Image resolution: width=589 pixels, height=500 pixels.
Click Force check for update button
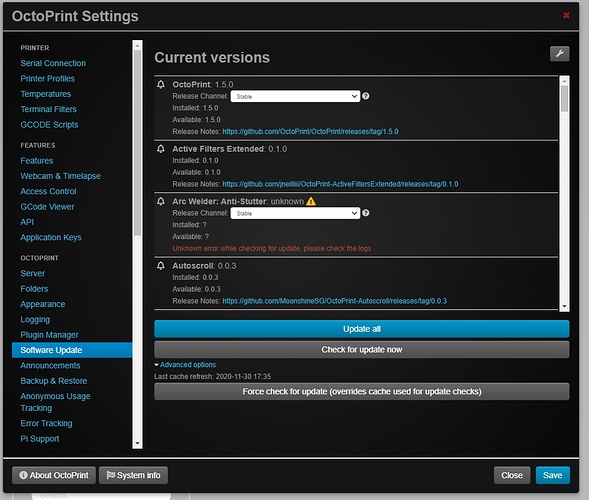pos(362,391)
